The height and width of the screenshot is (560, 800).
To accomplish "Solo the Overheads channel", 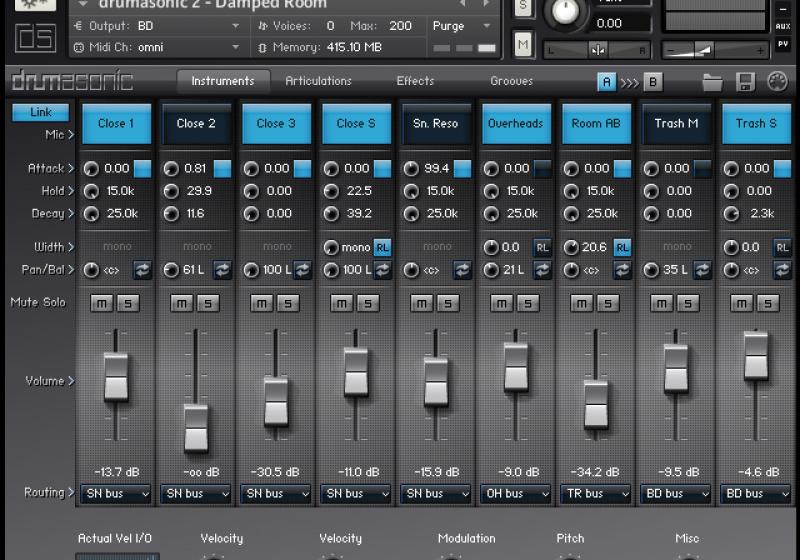I will [528, 304].
